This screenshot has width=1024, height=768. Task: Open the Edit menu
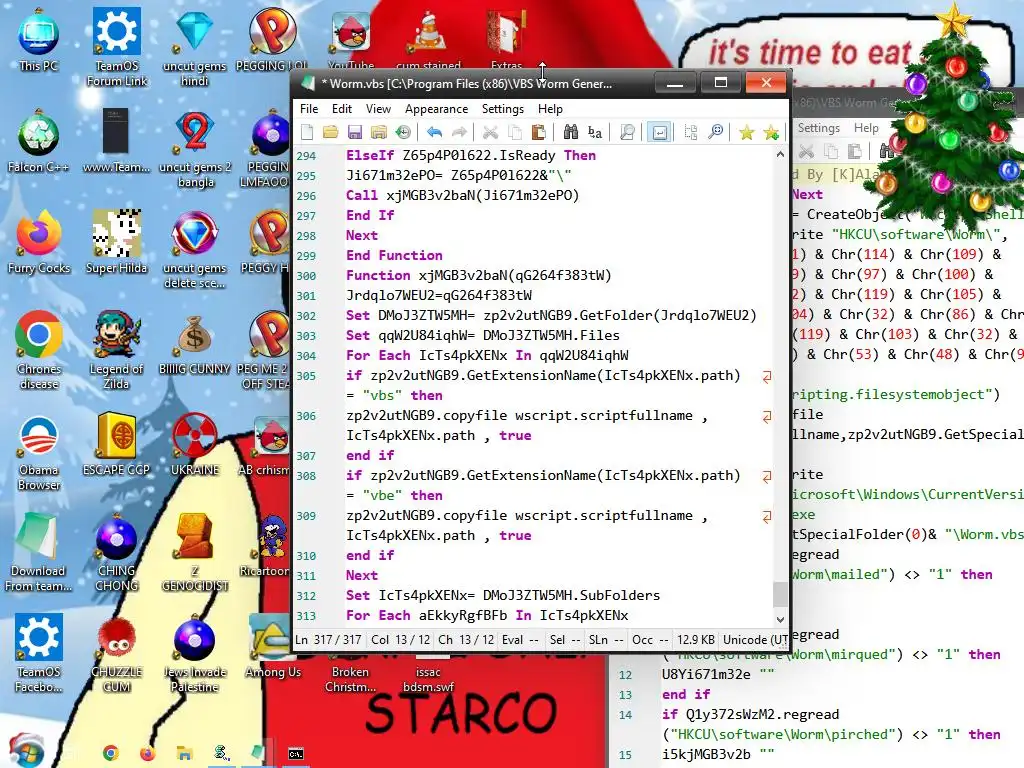(x=342, y=108)
